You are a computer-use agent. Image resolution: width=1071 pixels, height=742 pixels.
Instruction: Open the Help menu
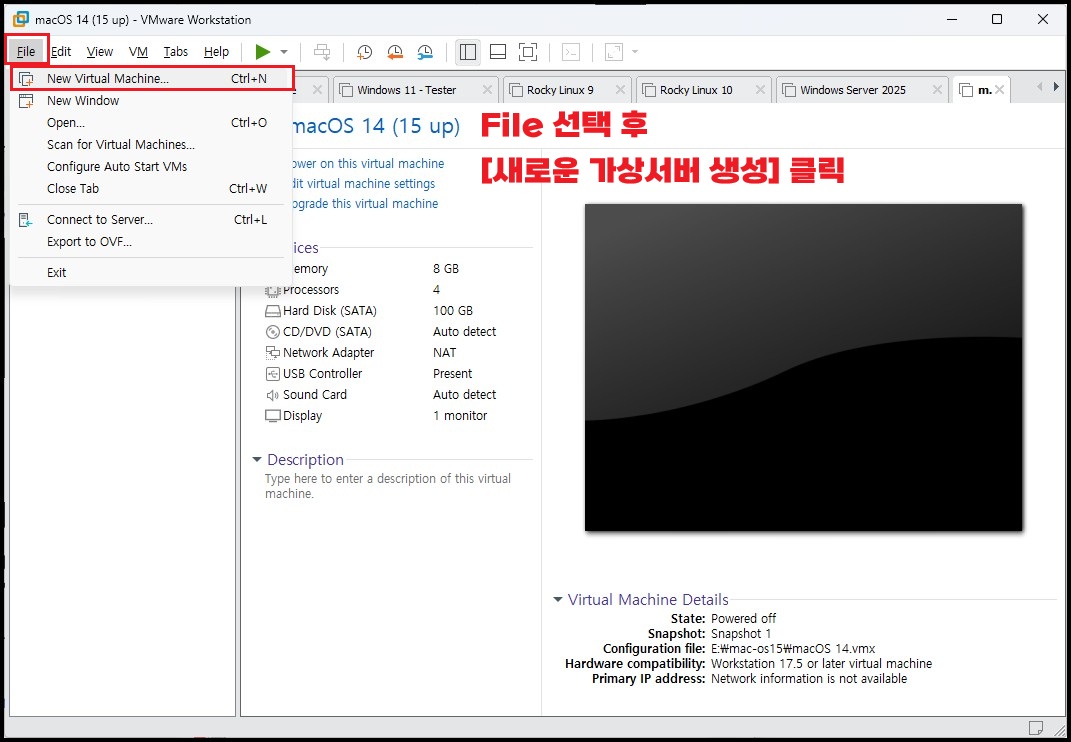(217, 52)
